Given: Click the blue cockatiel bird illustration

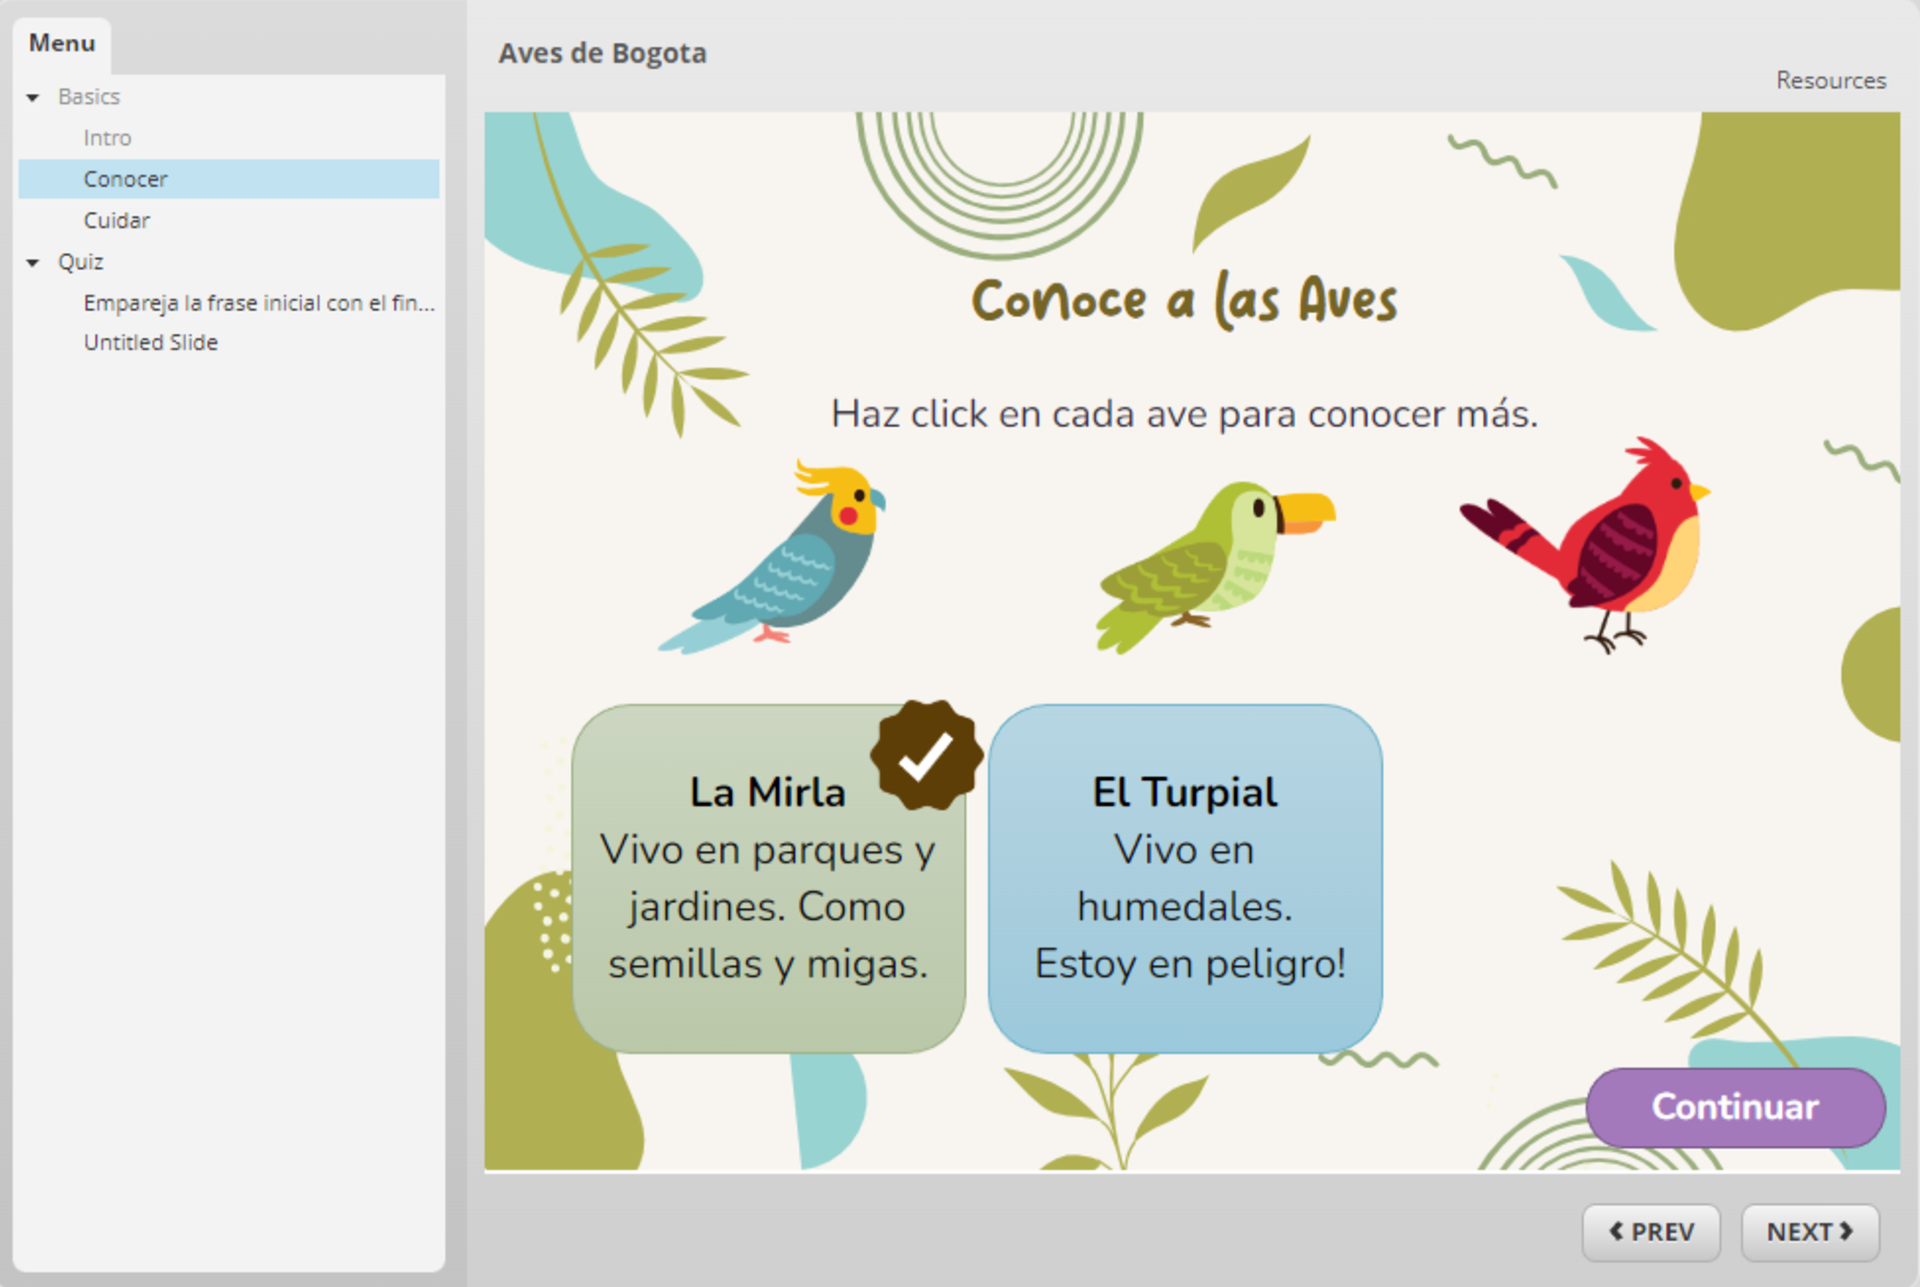Looking at the screenshot, I should click(x=786, y=560).
